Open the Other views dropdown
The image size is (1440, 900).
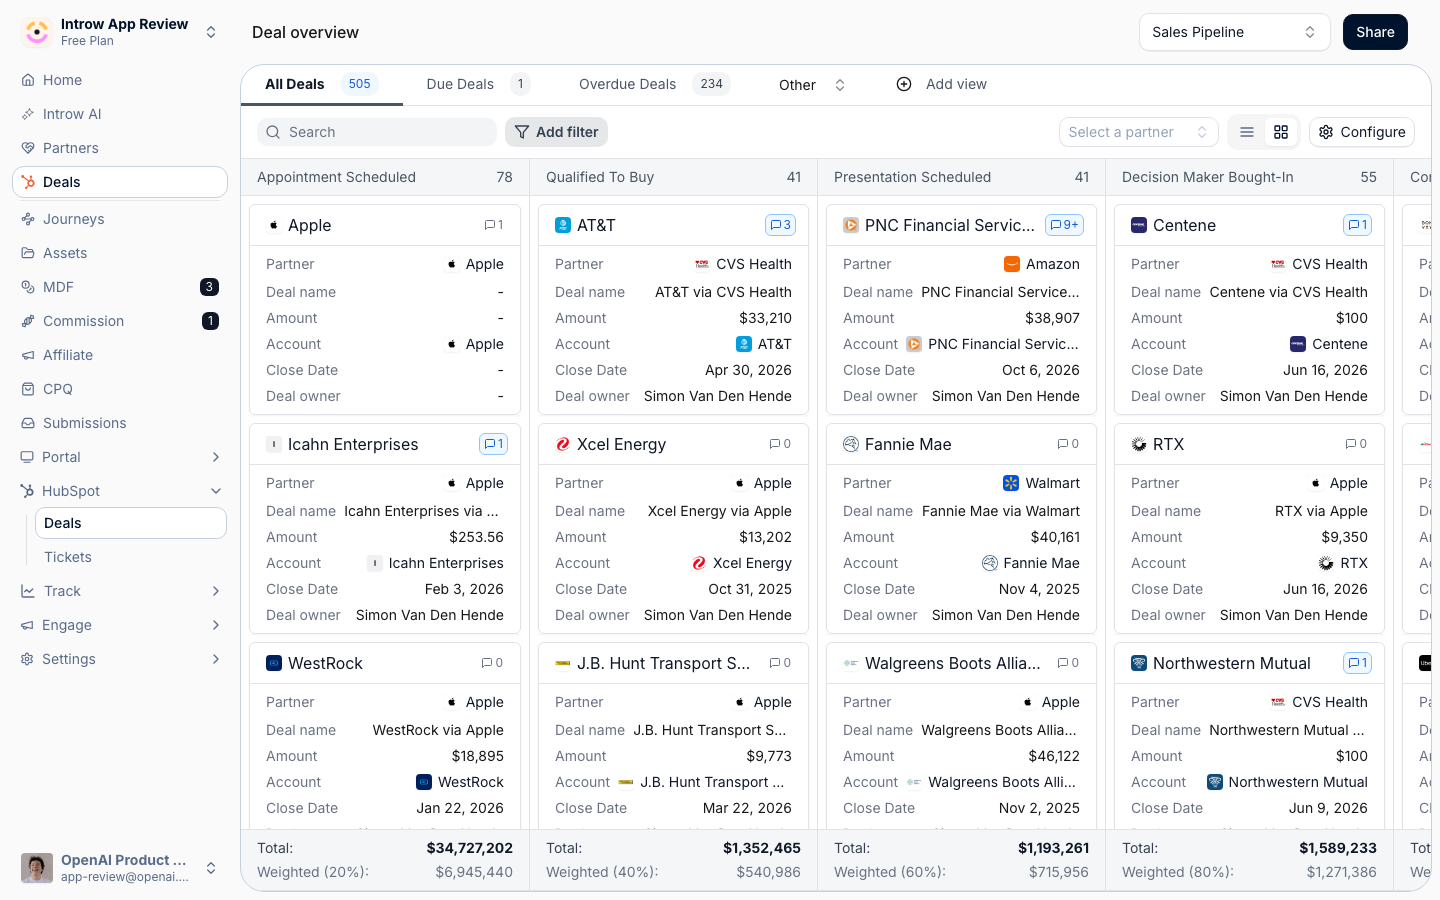pos(812,85)
